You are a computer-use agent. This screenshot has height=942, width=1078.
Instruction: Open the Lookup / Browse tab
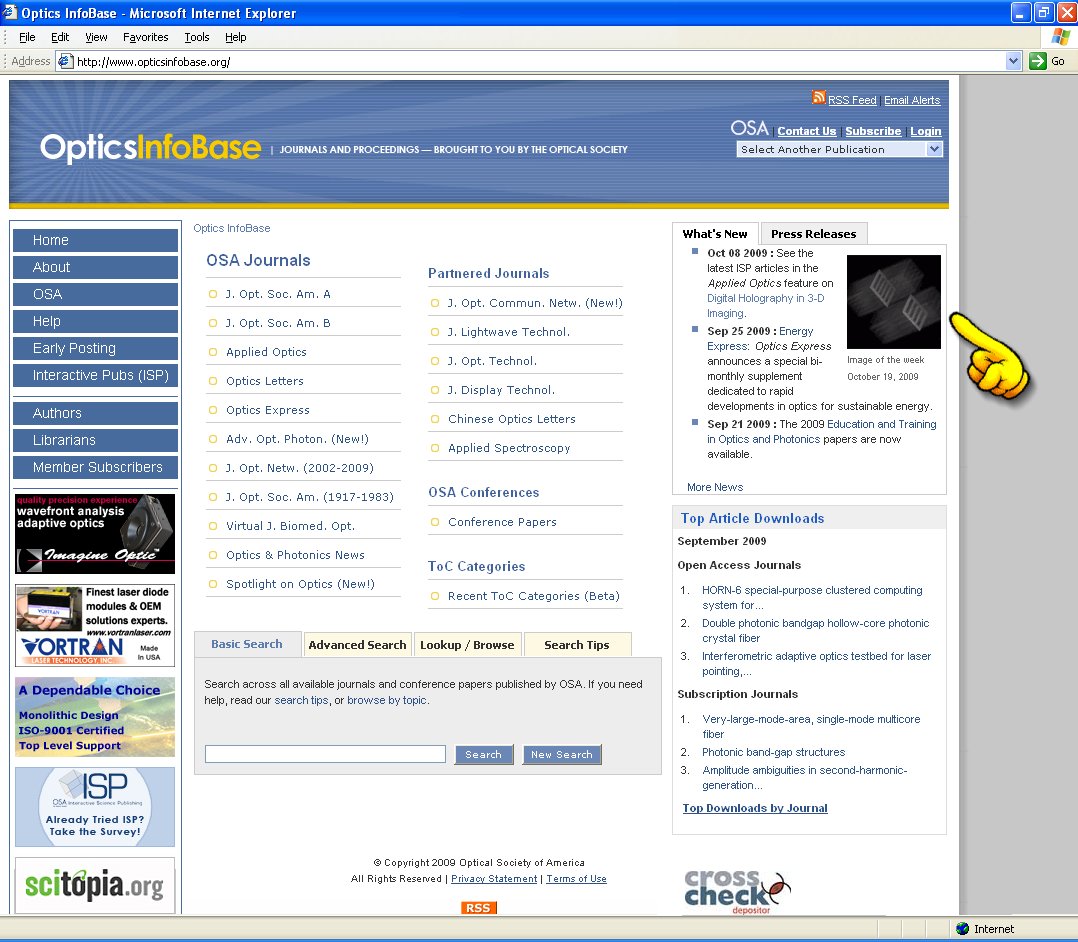click(x=468, y=645)
